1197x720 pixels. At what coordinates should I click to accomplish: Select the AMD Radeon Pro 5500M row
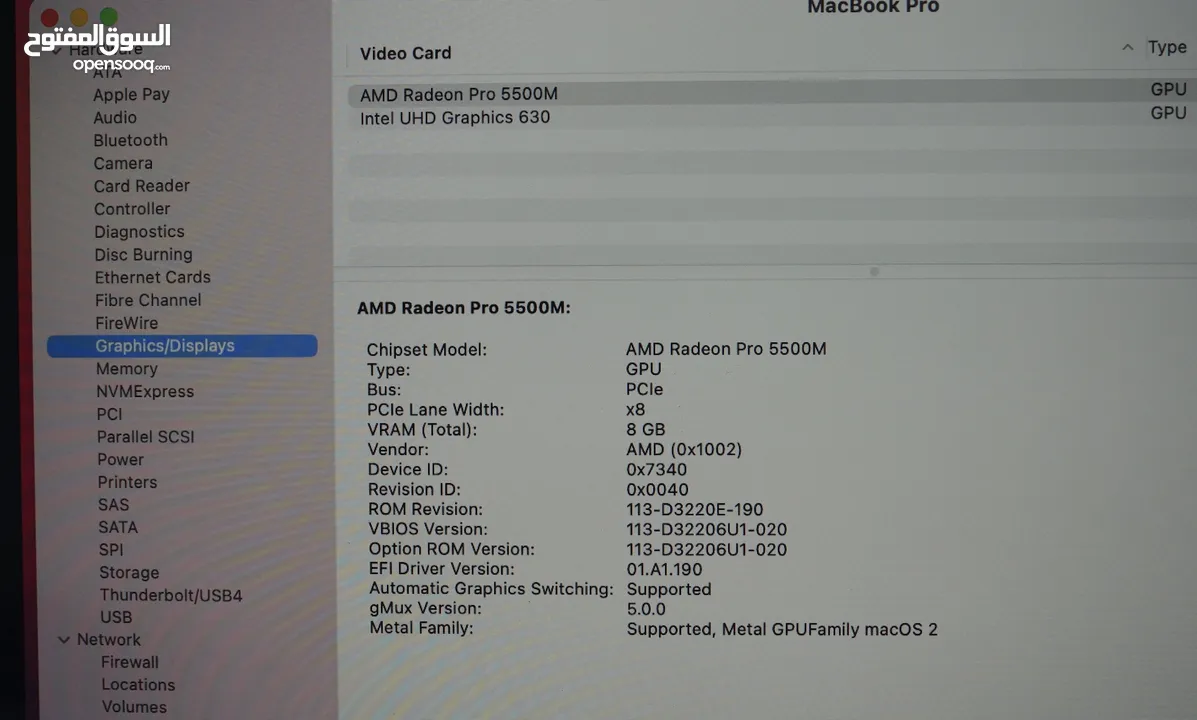click(458, 93)
